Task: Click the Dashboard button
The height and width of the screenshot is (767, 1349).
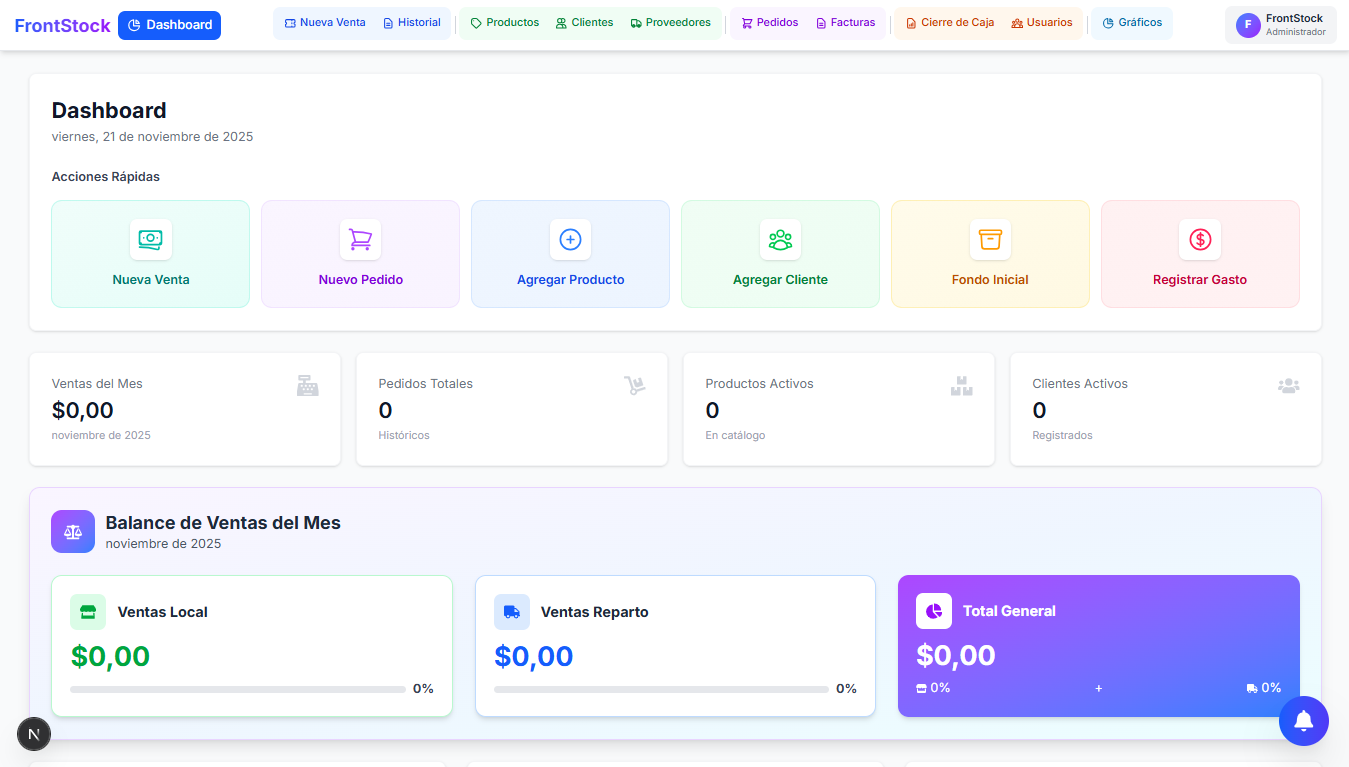Action: pos(169,24)
